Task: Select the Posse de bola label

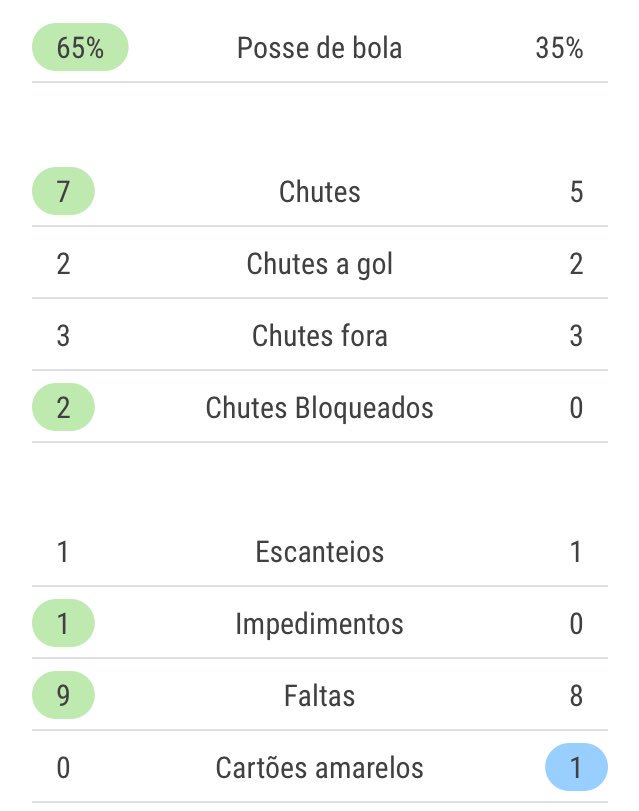Action: click(320, 48)
